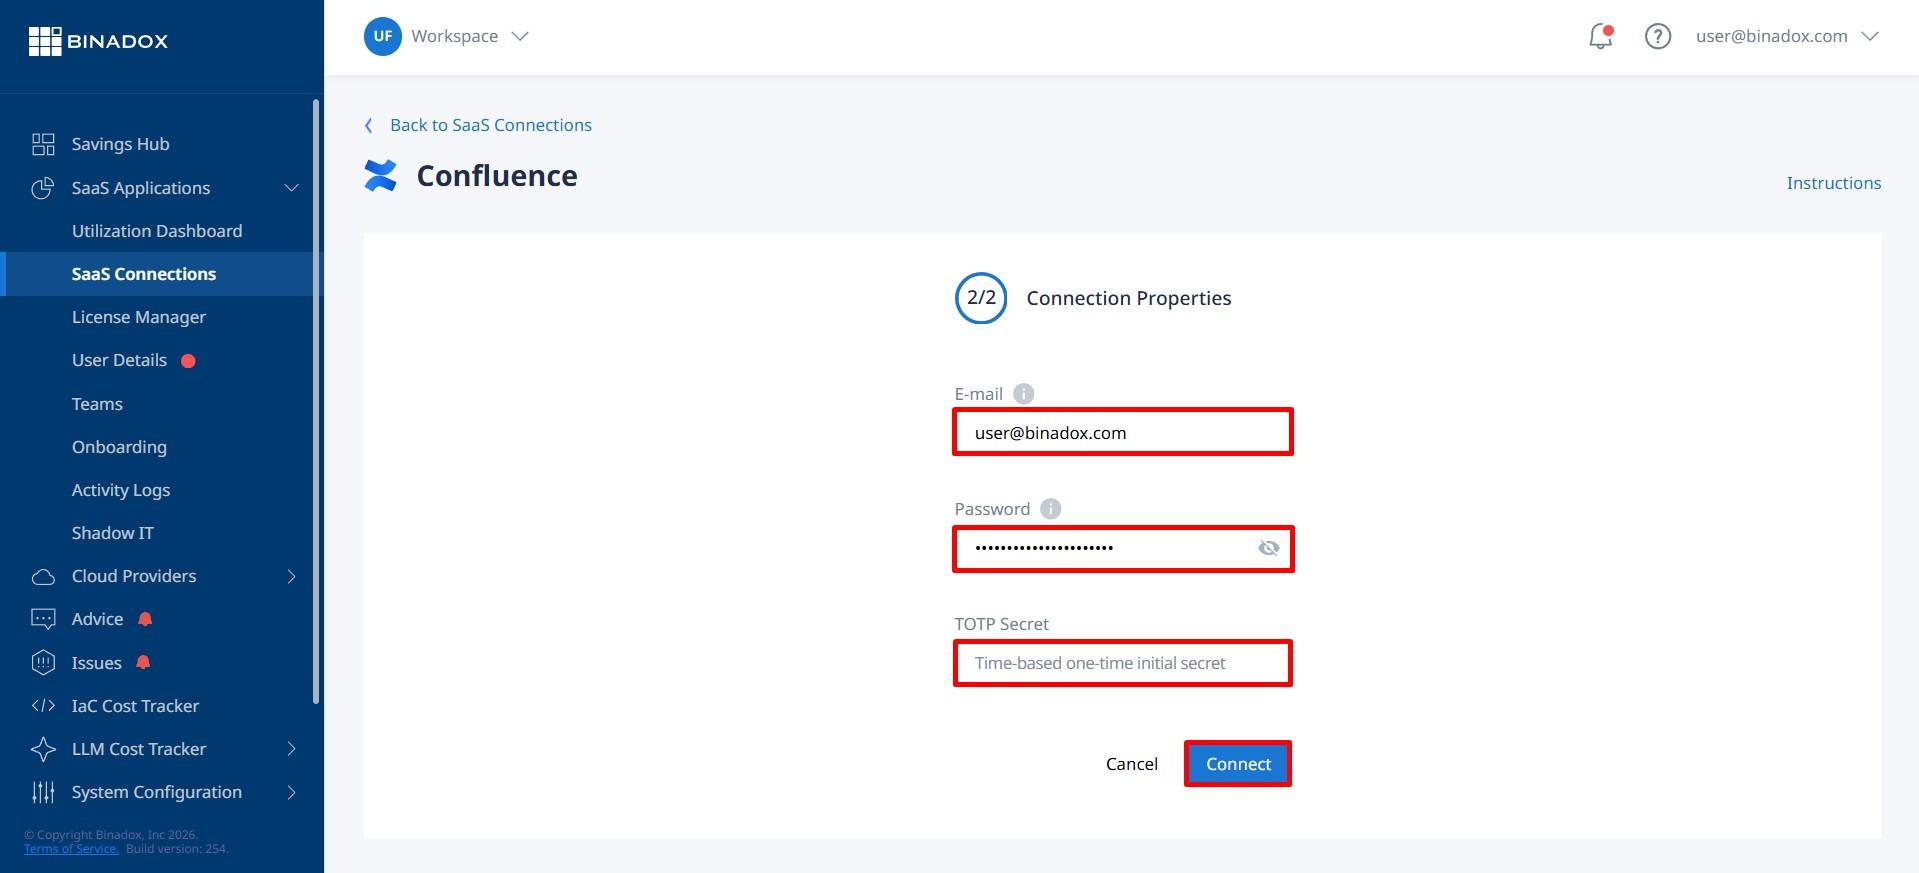Image resolution: width=1919 pixels, height=873 pixels.
Task: Click the Password info icon
Action: (x=1050, y=509)
